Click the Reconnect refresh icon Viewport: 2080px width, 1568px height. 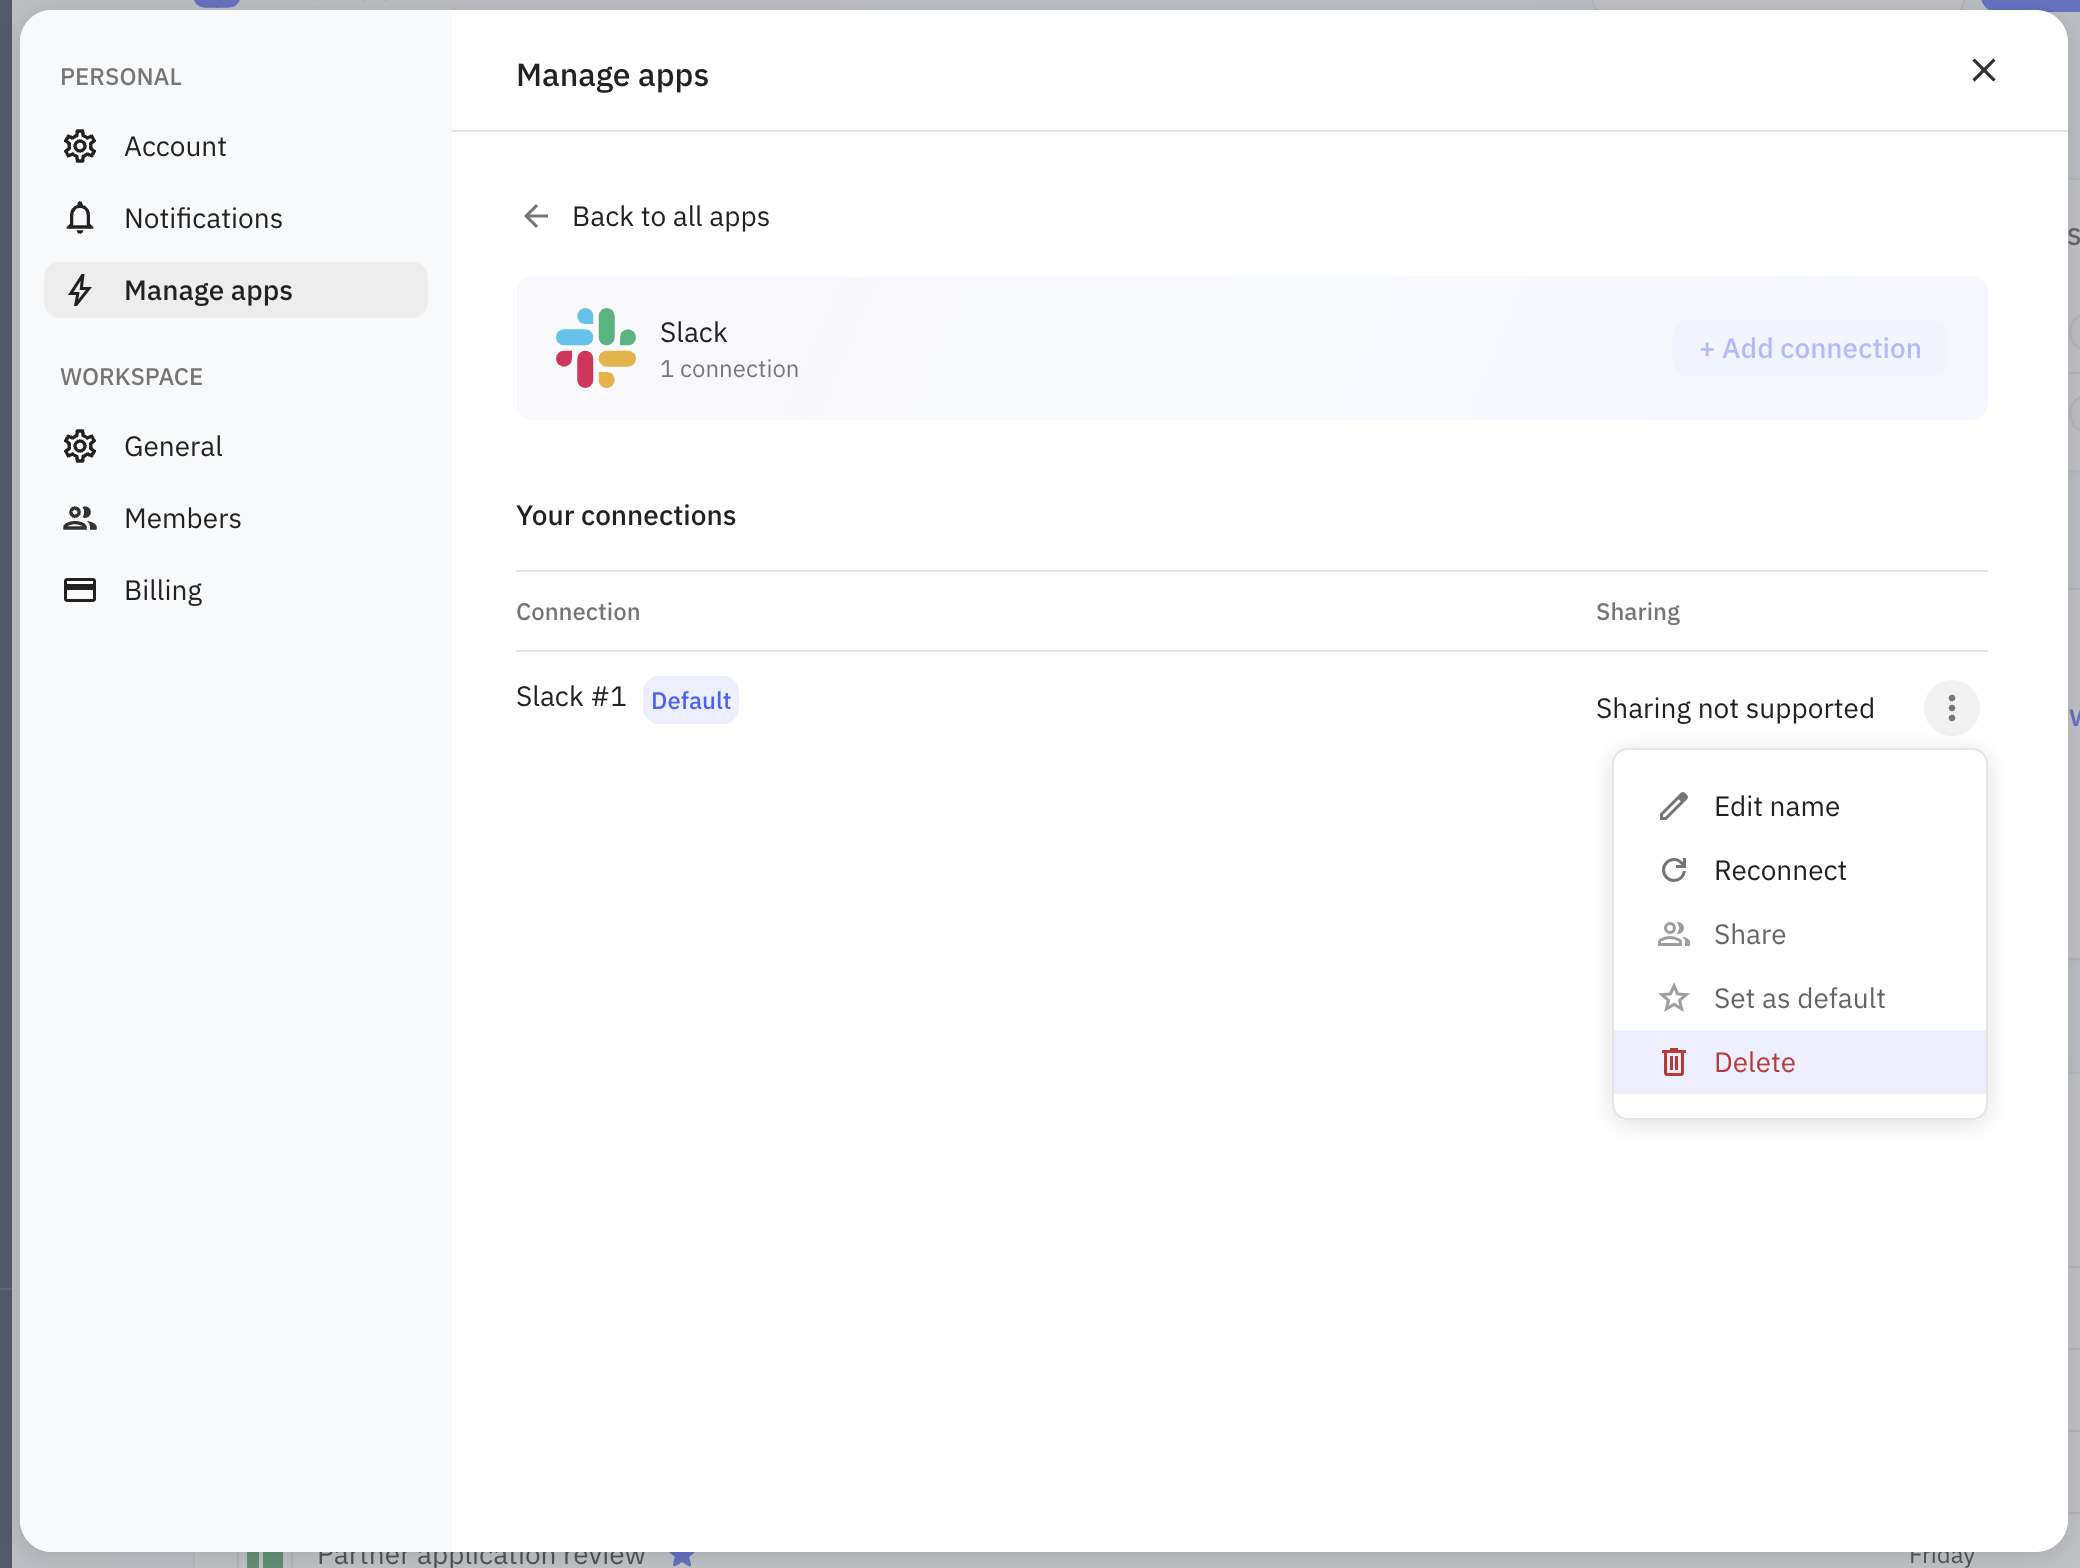pos(1674,870)
